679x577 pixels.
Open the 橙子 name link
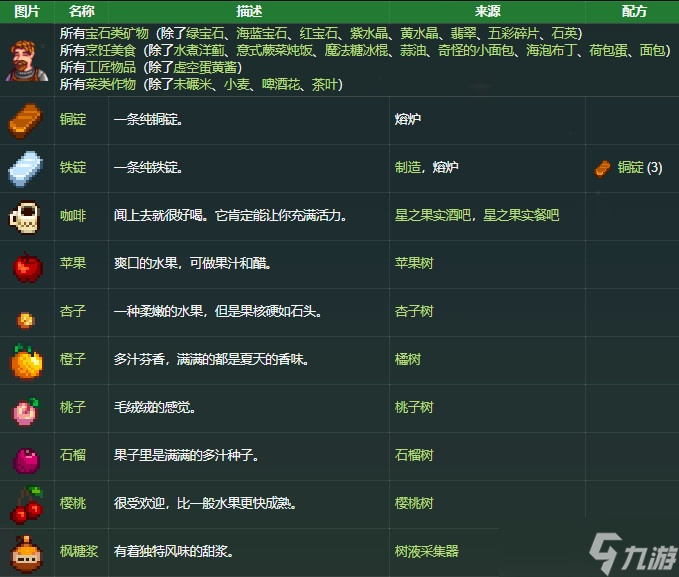(x=73, y=359)
